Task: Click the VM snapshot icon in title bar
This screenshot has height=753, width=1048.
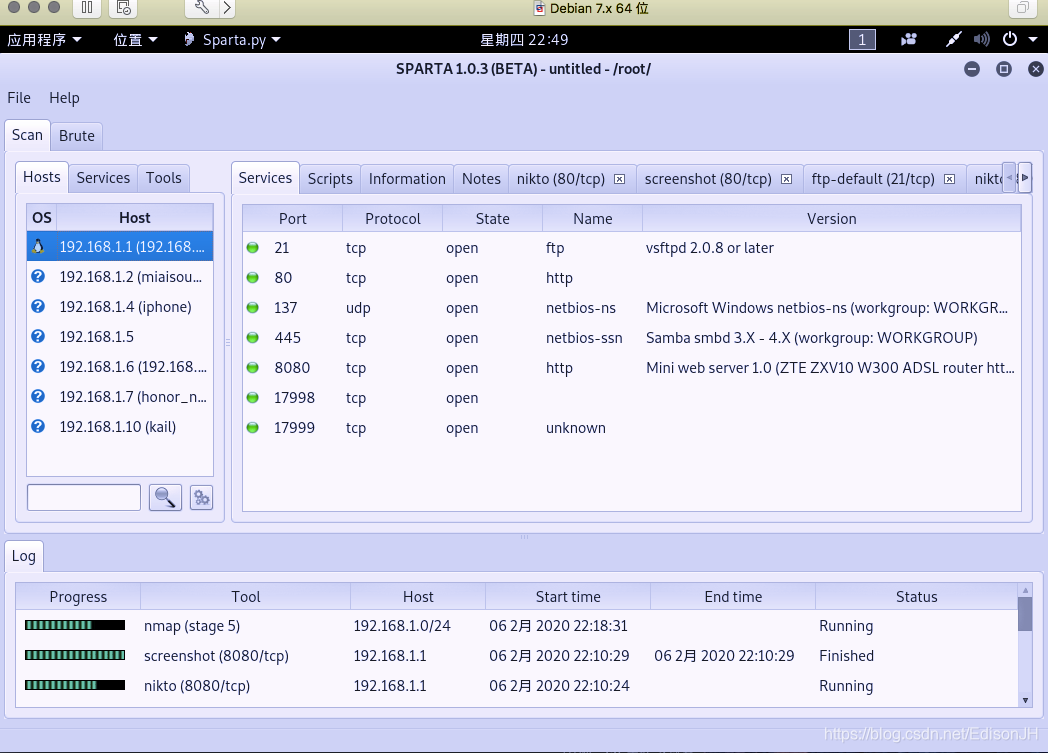Action: tap(123, 8)
